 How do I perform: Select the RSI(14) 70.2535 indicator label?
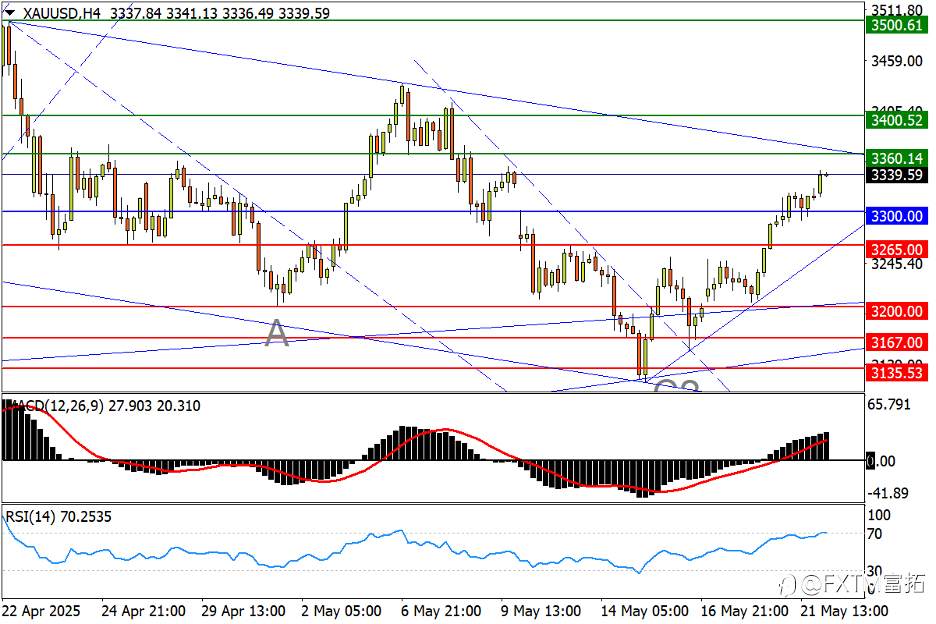58,517
